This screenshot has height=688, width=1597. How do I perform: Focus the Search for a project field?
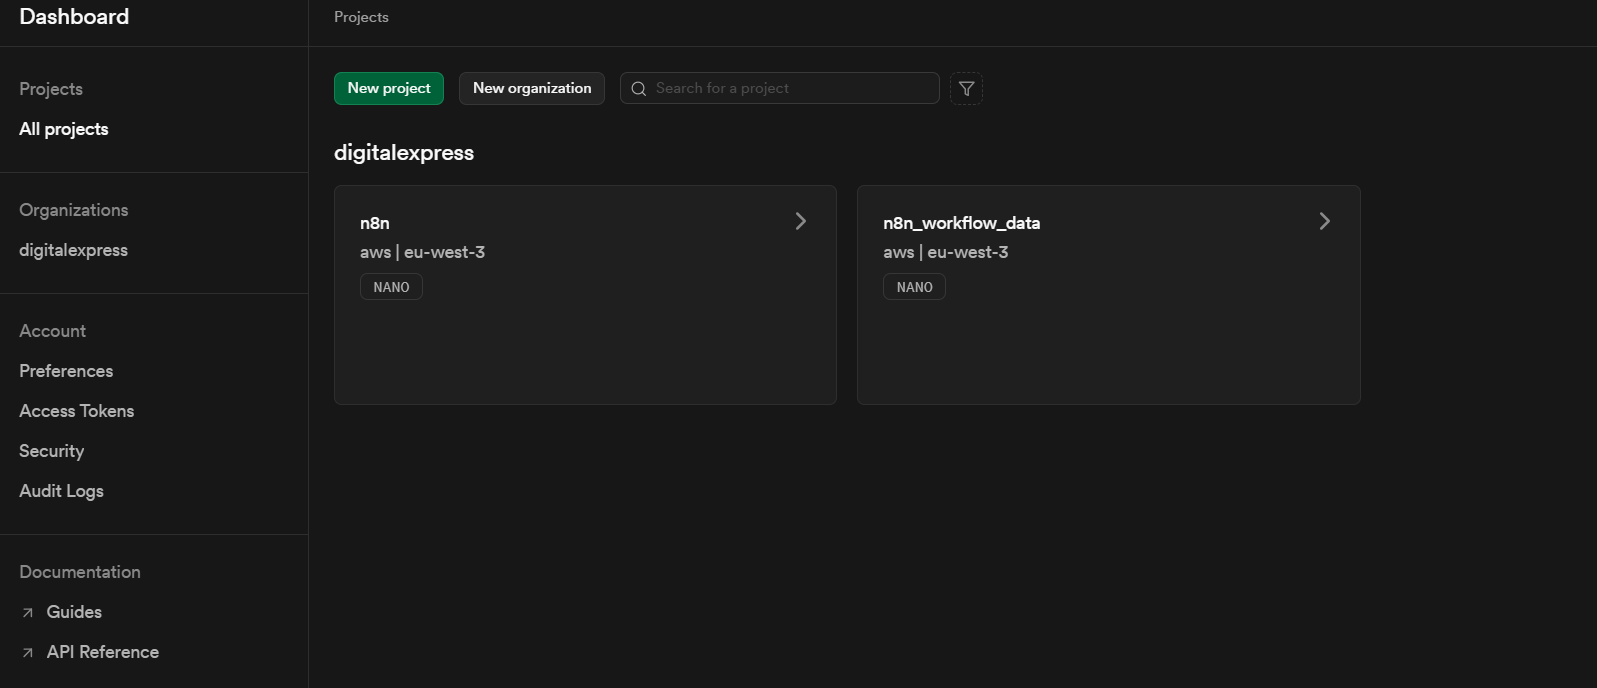click(780, 88)
